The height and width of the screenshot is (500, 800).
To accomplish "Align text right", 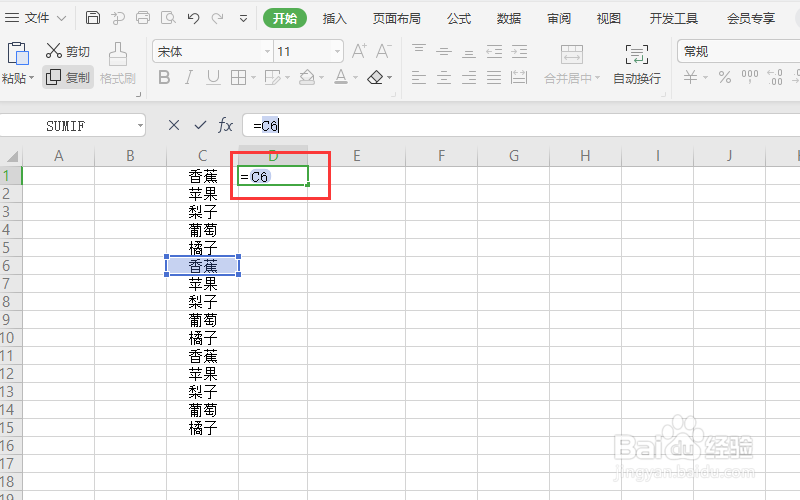I will (469, 78).
